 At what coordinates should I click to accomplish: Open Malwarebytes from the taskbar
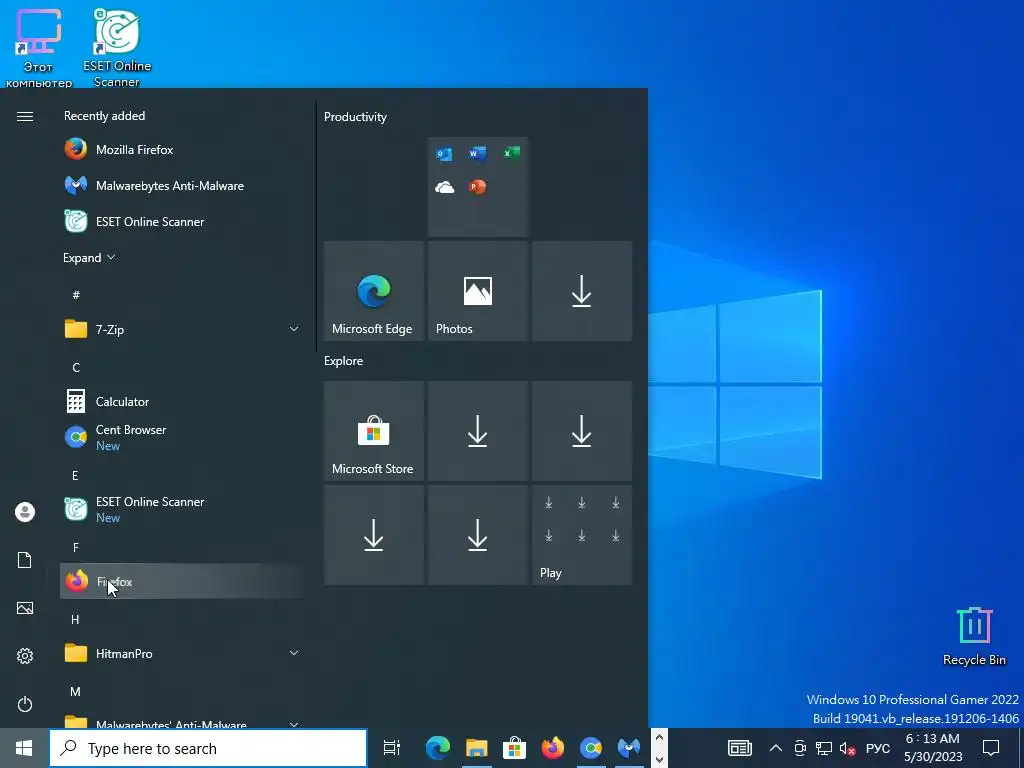pyautogui.click(x=629, y=748)
